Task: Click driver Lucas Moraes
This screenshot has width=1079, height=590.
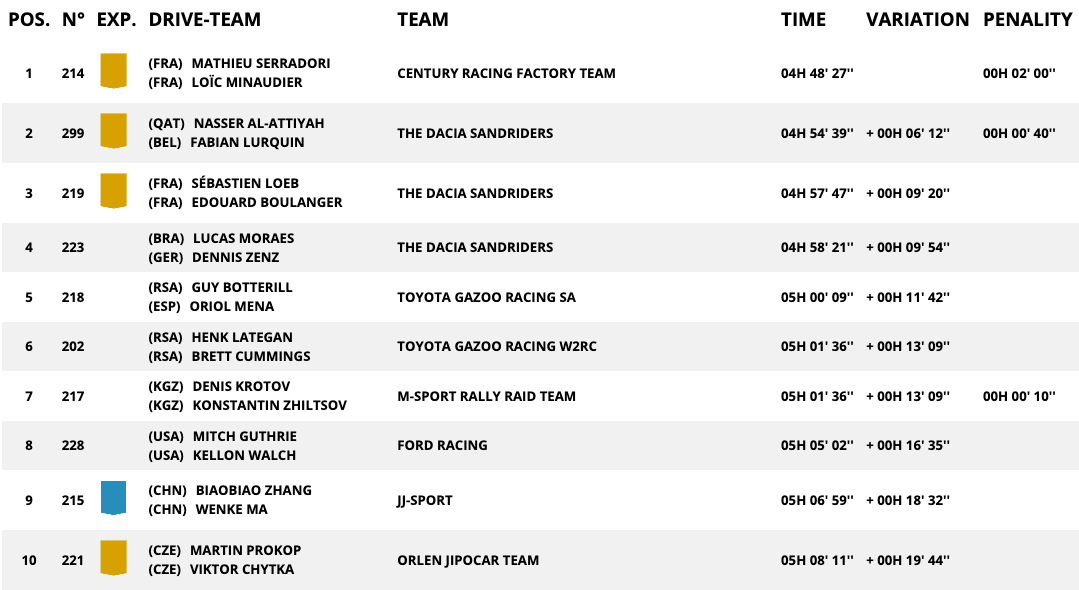Action: pos(243,238)
